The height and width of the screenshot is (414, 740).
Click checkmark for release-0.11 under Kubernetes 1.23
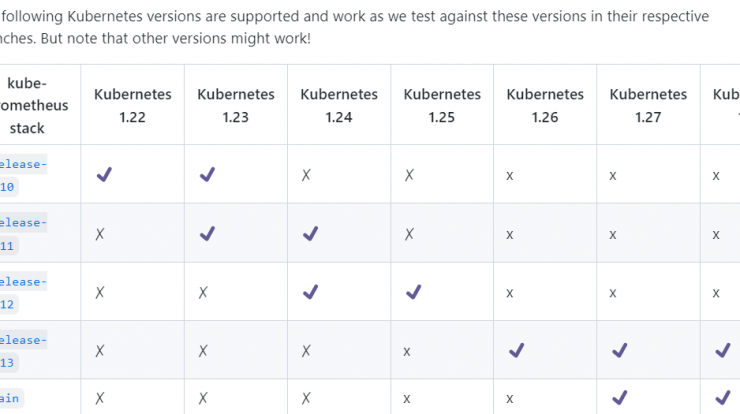(x=207, y=234)
